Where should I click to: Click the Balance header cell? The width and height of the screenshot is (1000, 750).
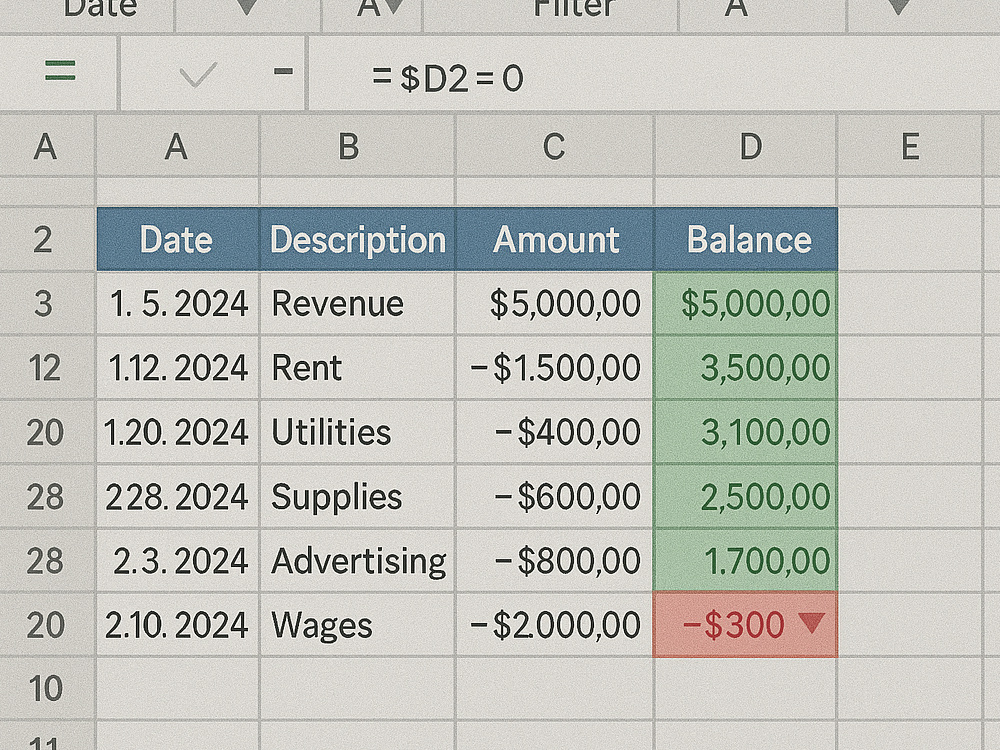[x=746, y=240]
